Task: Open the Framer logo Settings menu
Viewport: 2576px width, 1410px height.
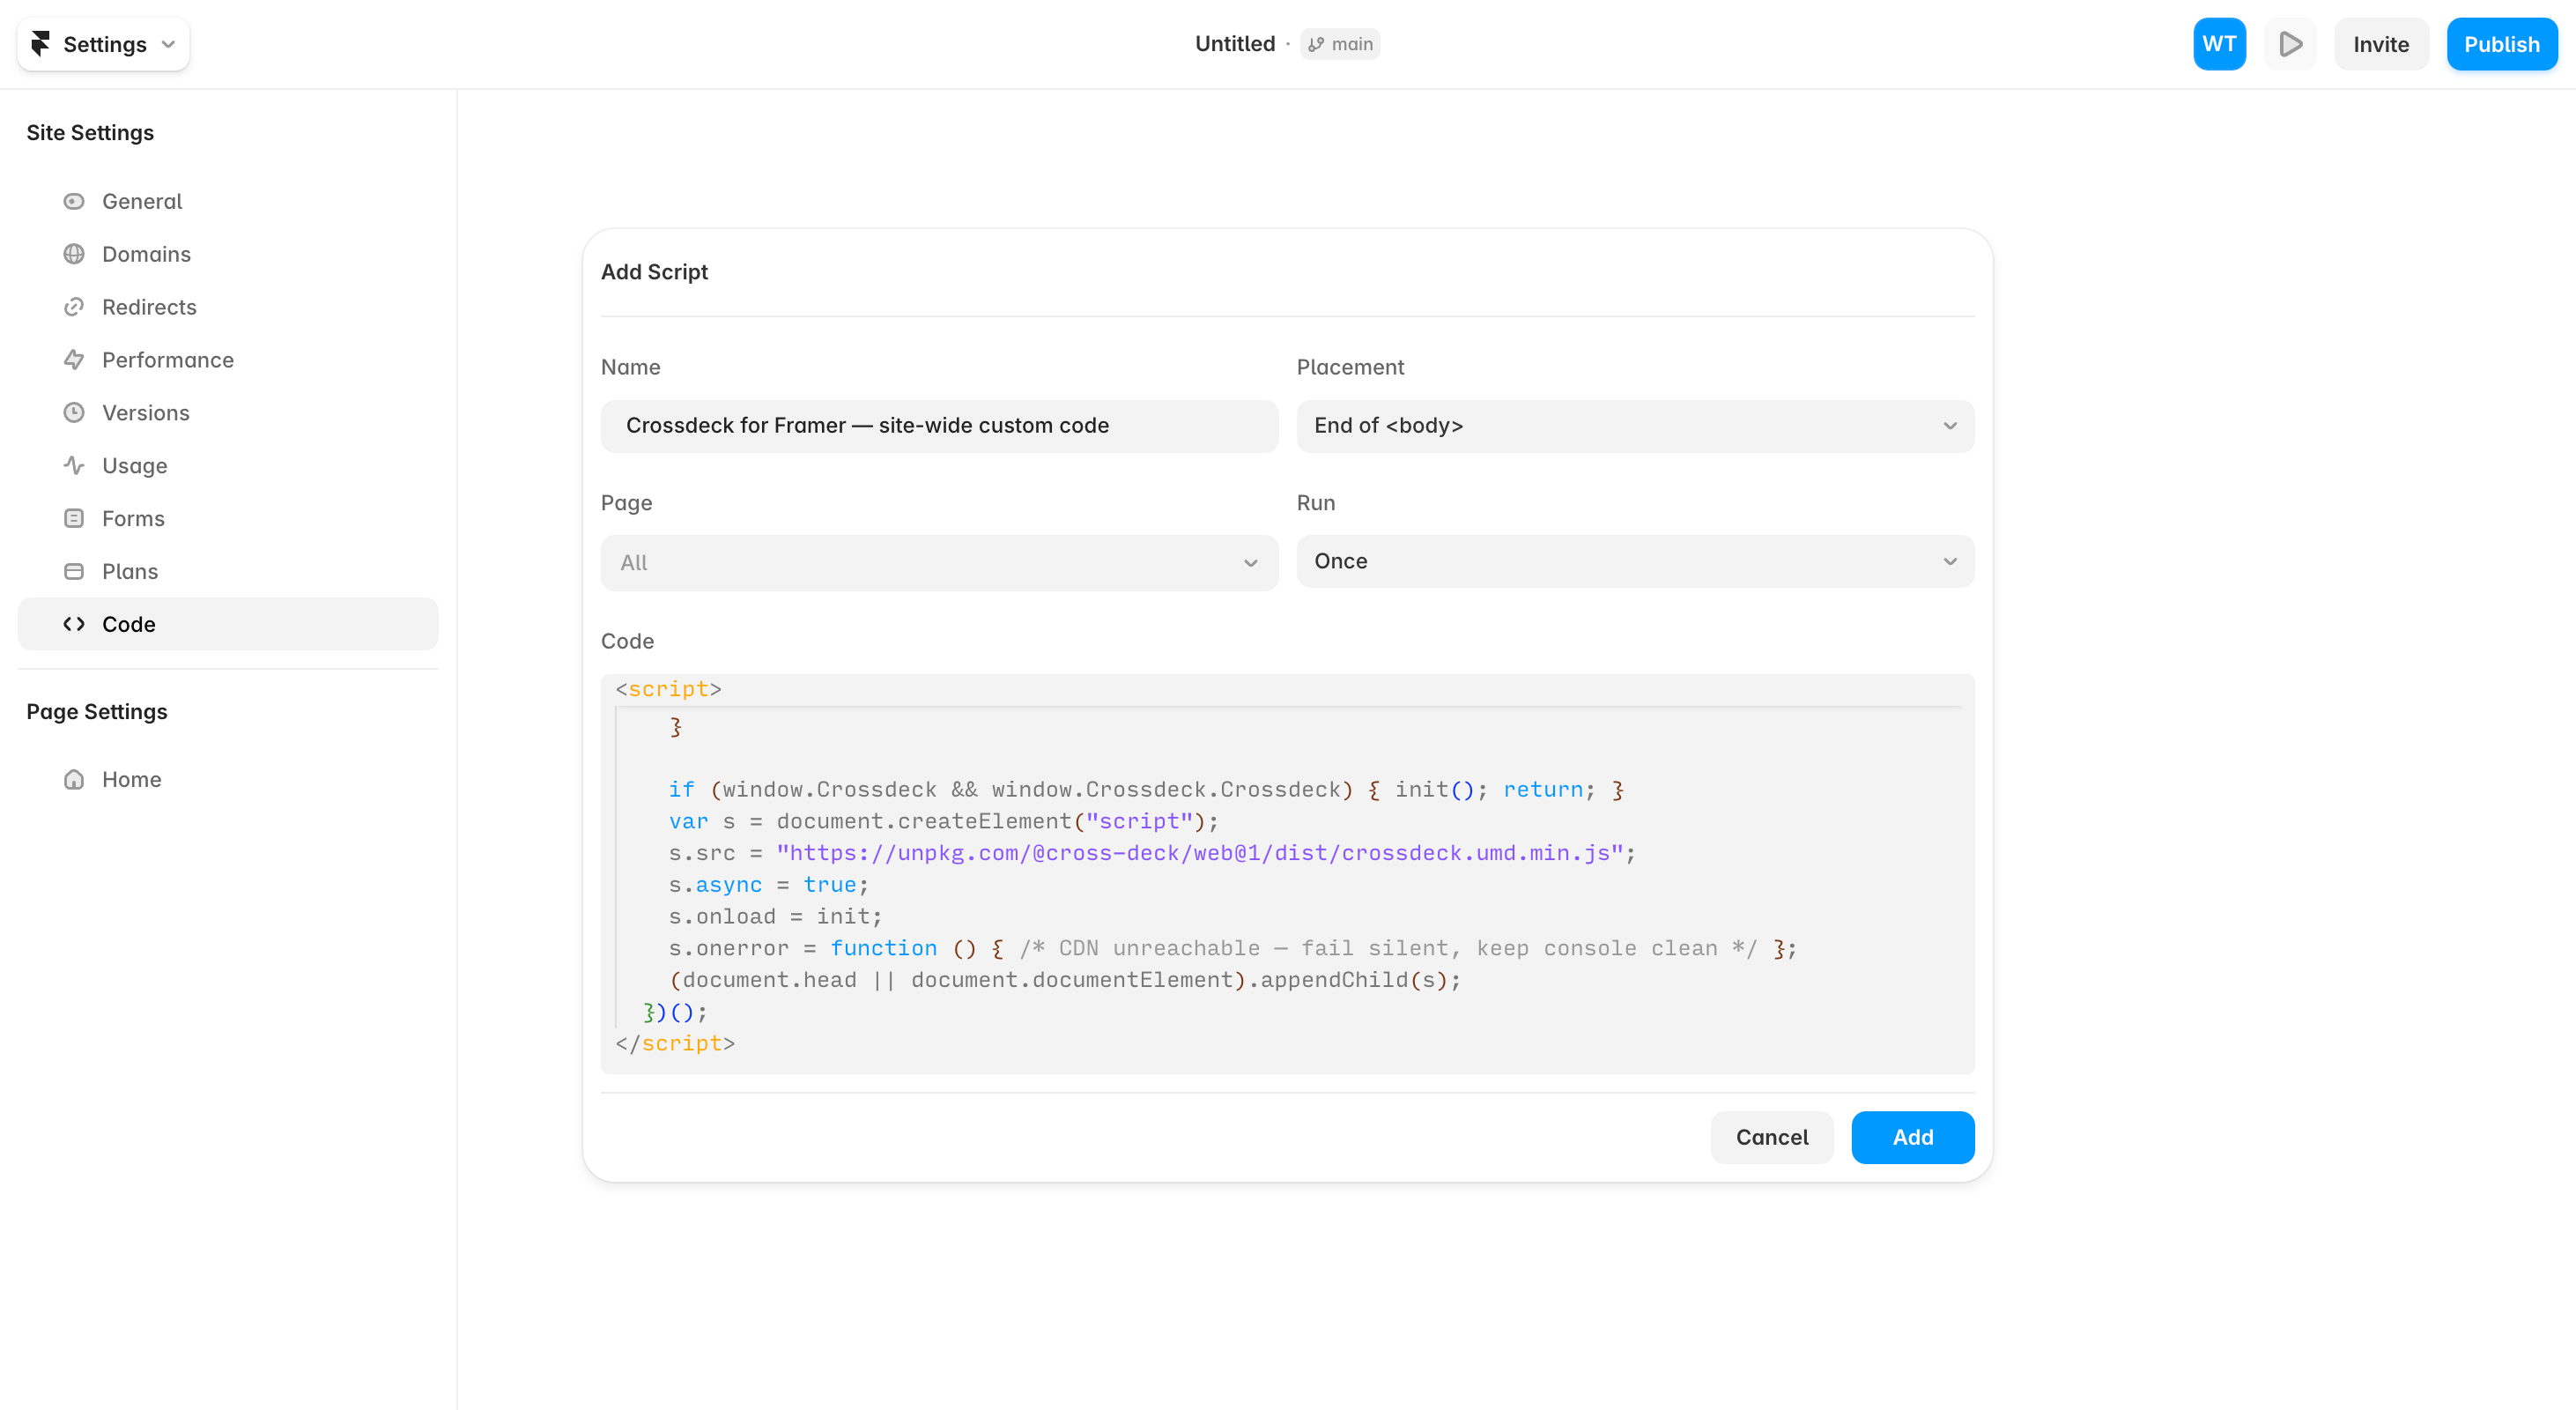Action: (x=103, y=44)
